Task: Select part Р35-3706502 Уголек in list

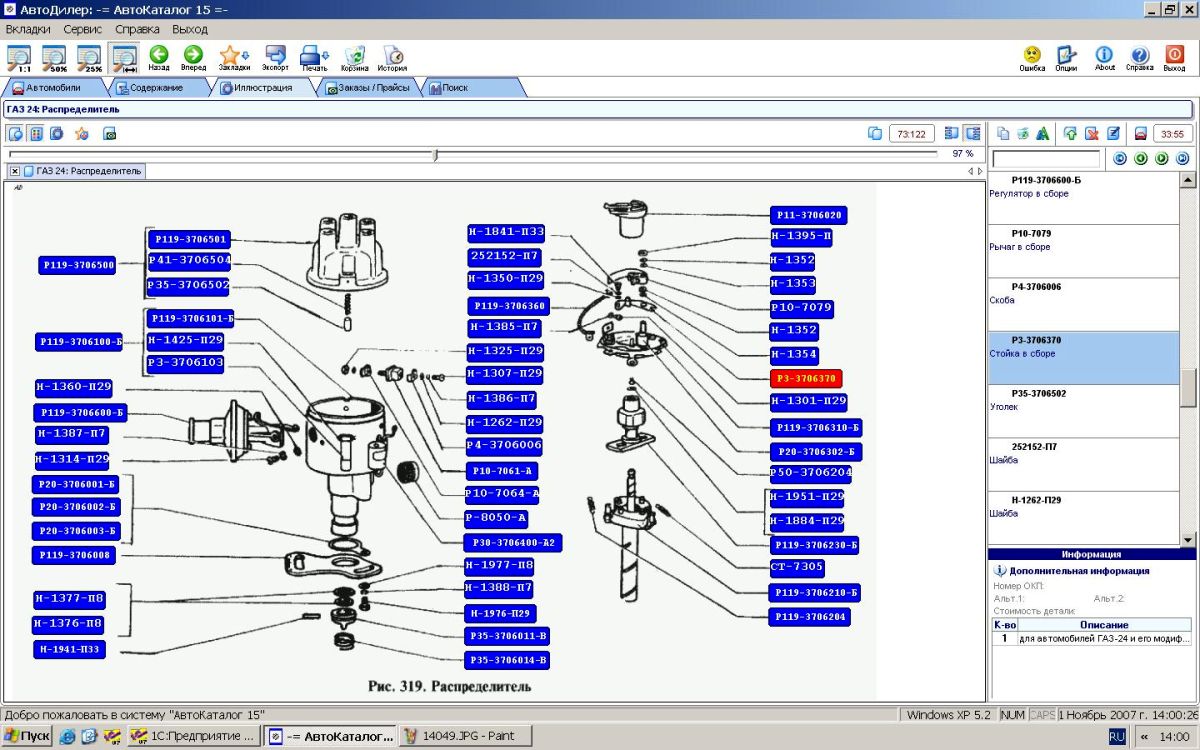Action: [x=1083, y=411]
